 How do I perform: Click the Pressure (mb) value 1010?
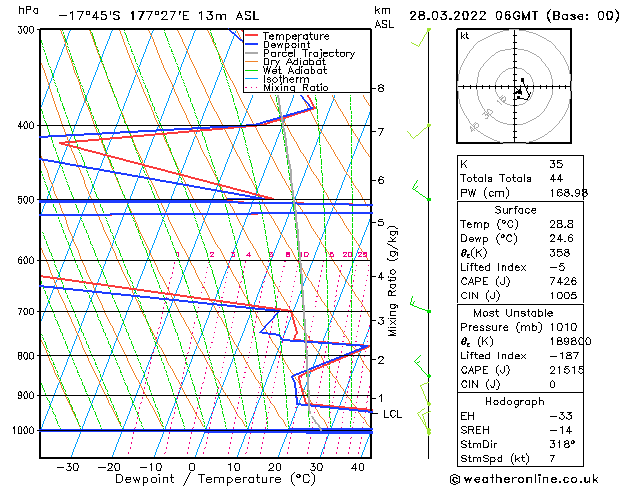click(x=563, y=327)
